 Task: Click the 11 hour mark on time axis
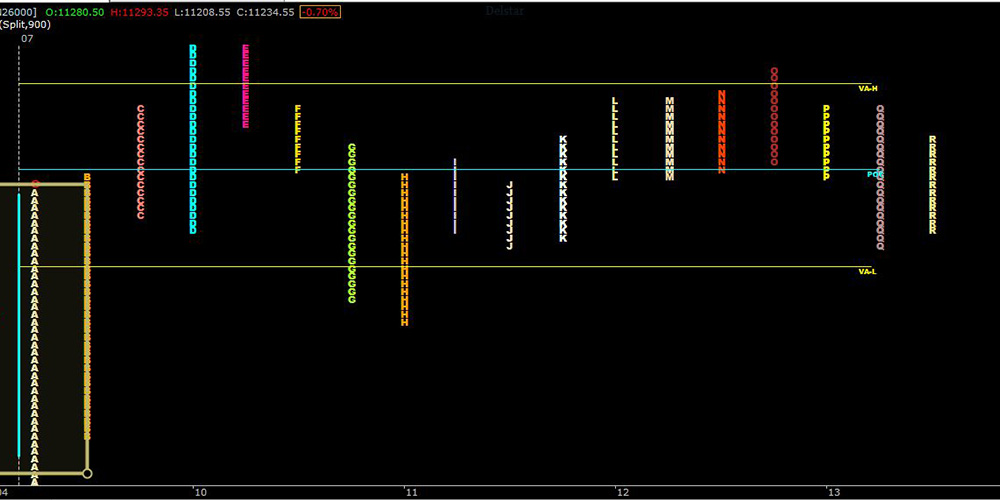[x=411, y=492]
